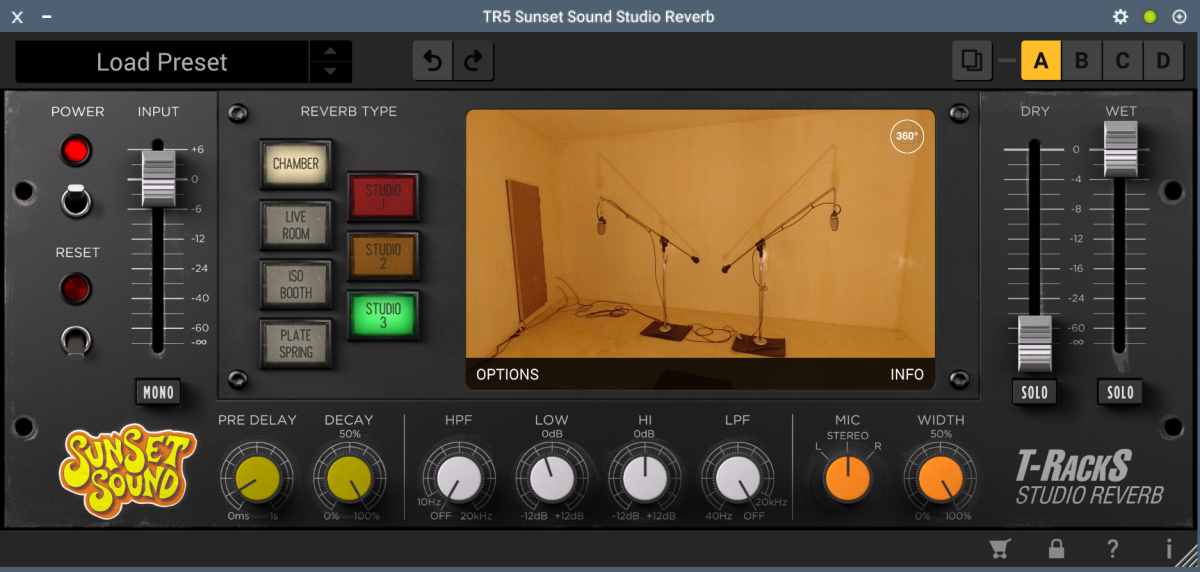
Task: Click the WIDTH 50% value
Action: coord(941,434)
